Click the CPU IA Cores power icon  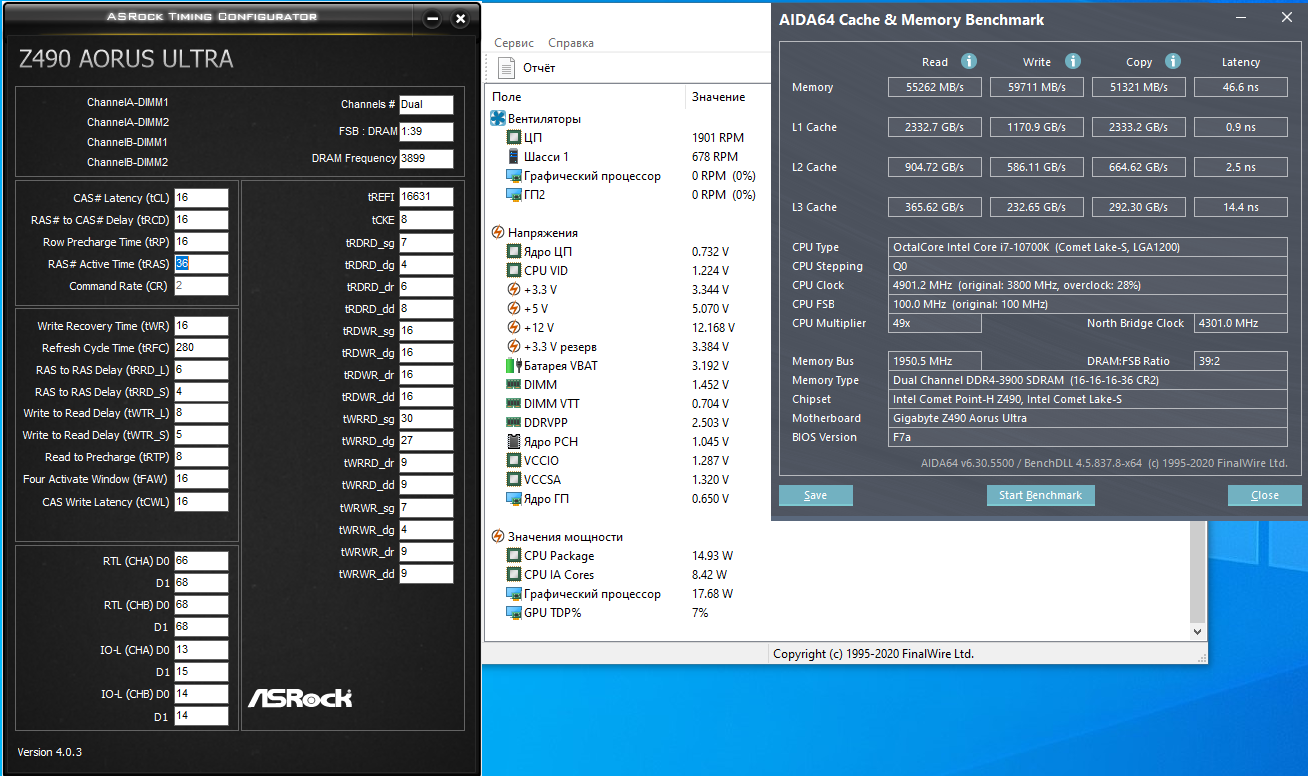[514, 574]
